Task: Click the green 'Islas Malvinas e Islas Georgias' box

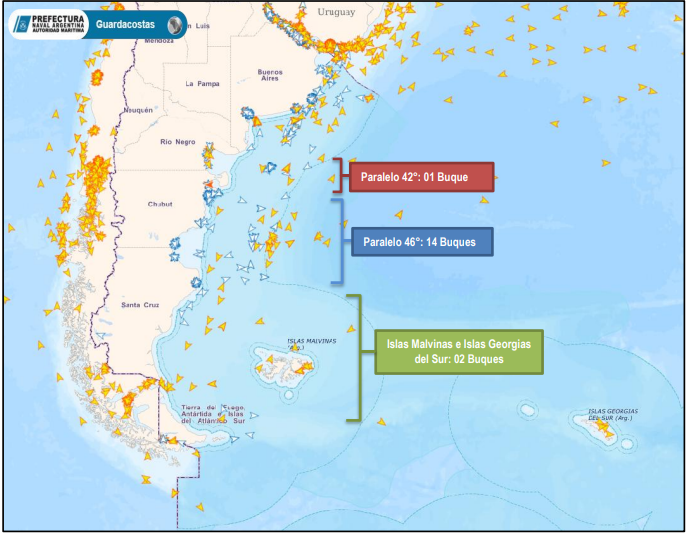Action: (459, 352)
